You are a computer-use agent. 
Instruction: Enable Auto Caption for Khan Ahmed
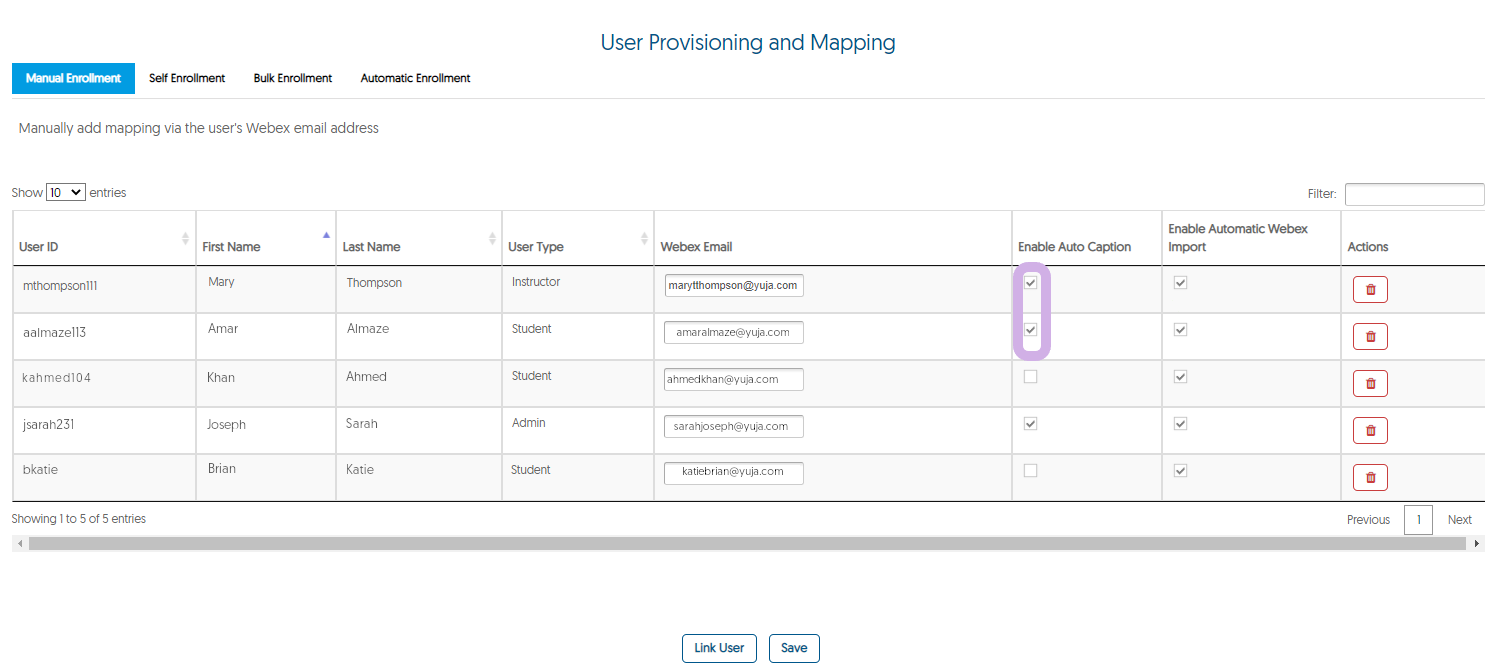[x=1030, y=377]
